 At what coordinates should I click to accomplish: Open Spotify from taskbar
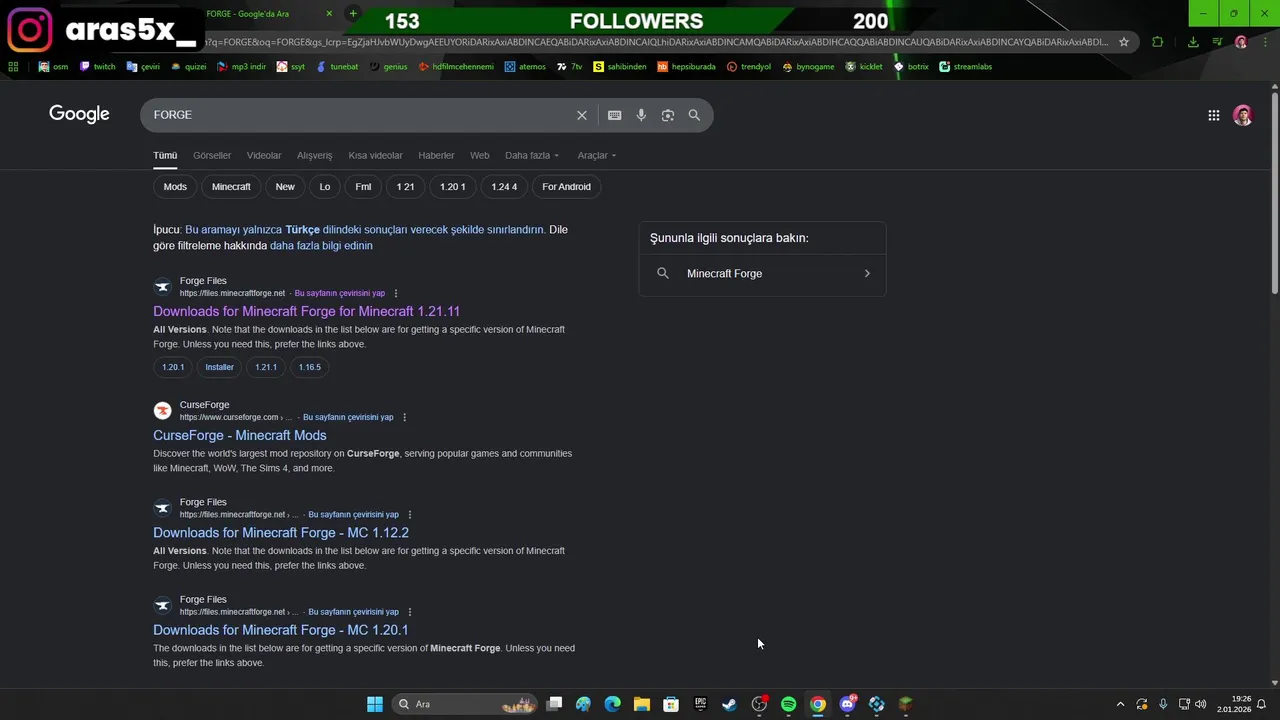(x=788, y=704)
